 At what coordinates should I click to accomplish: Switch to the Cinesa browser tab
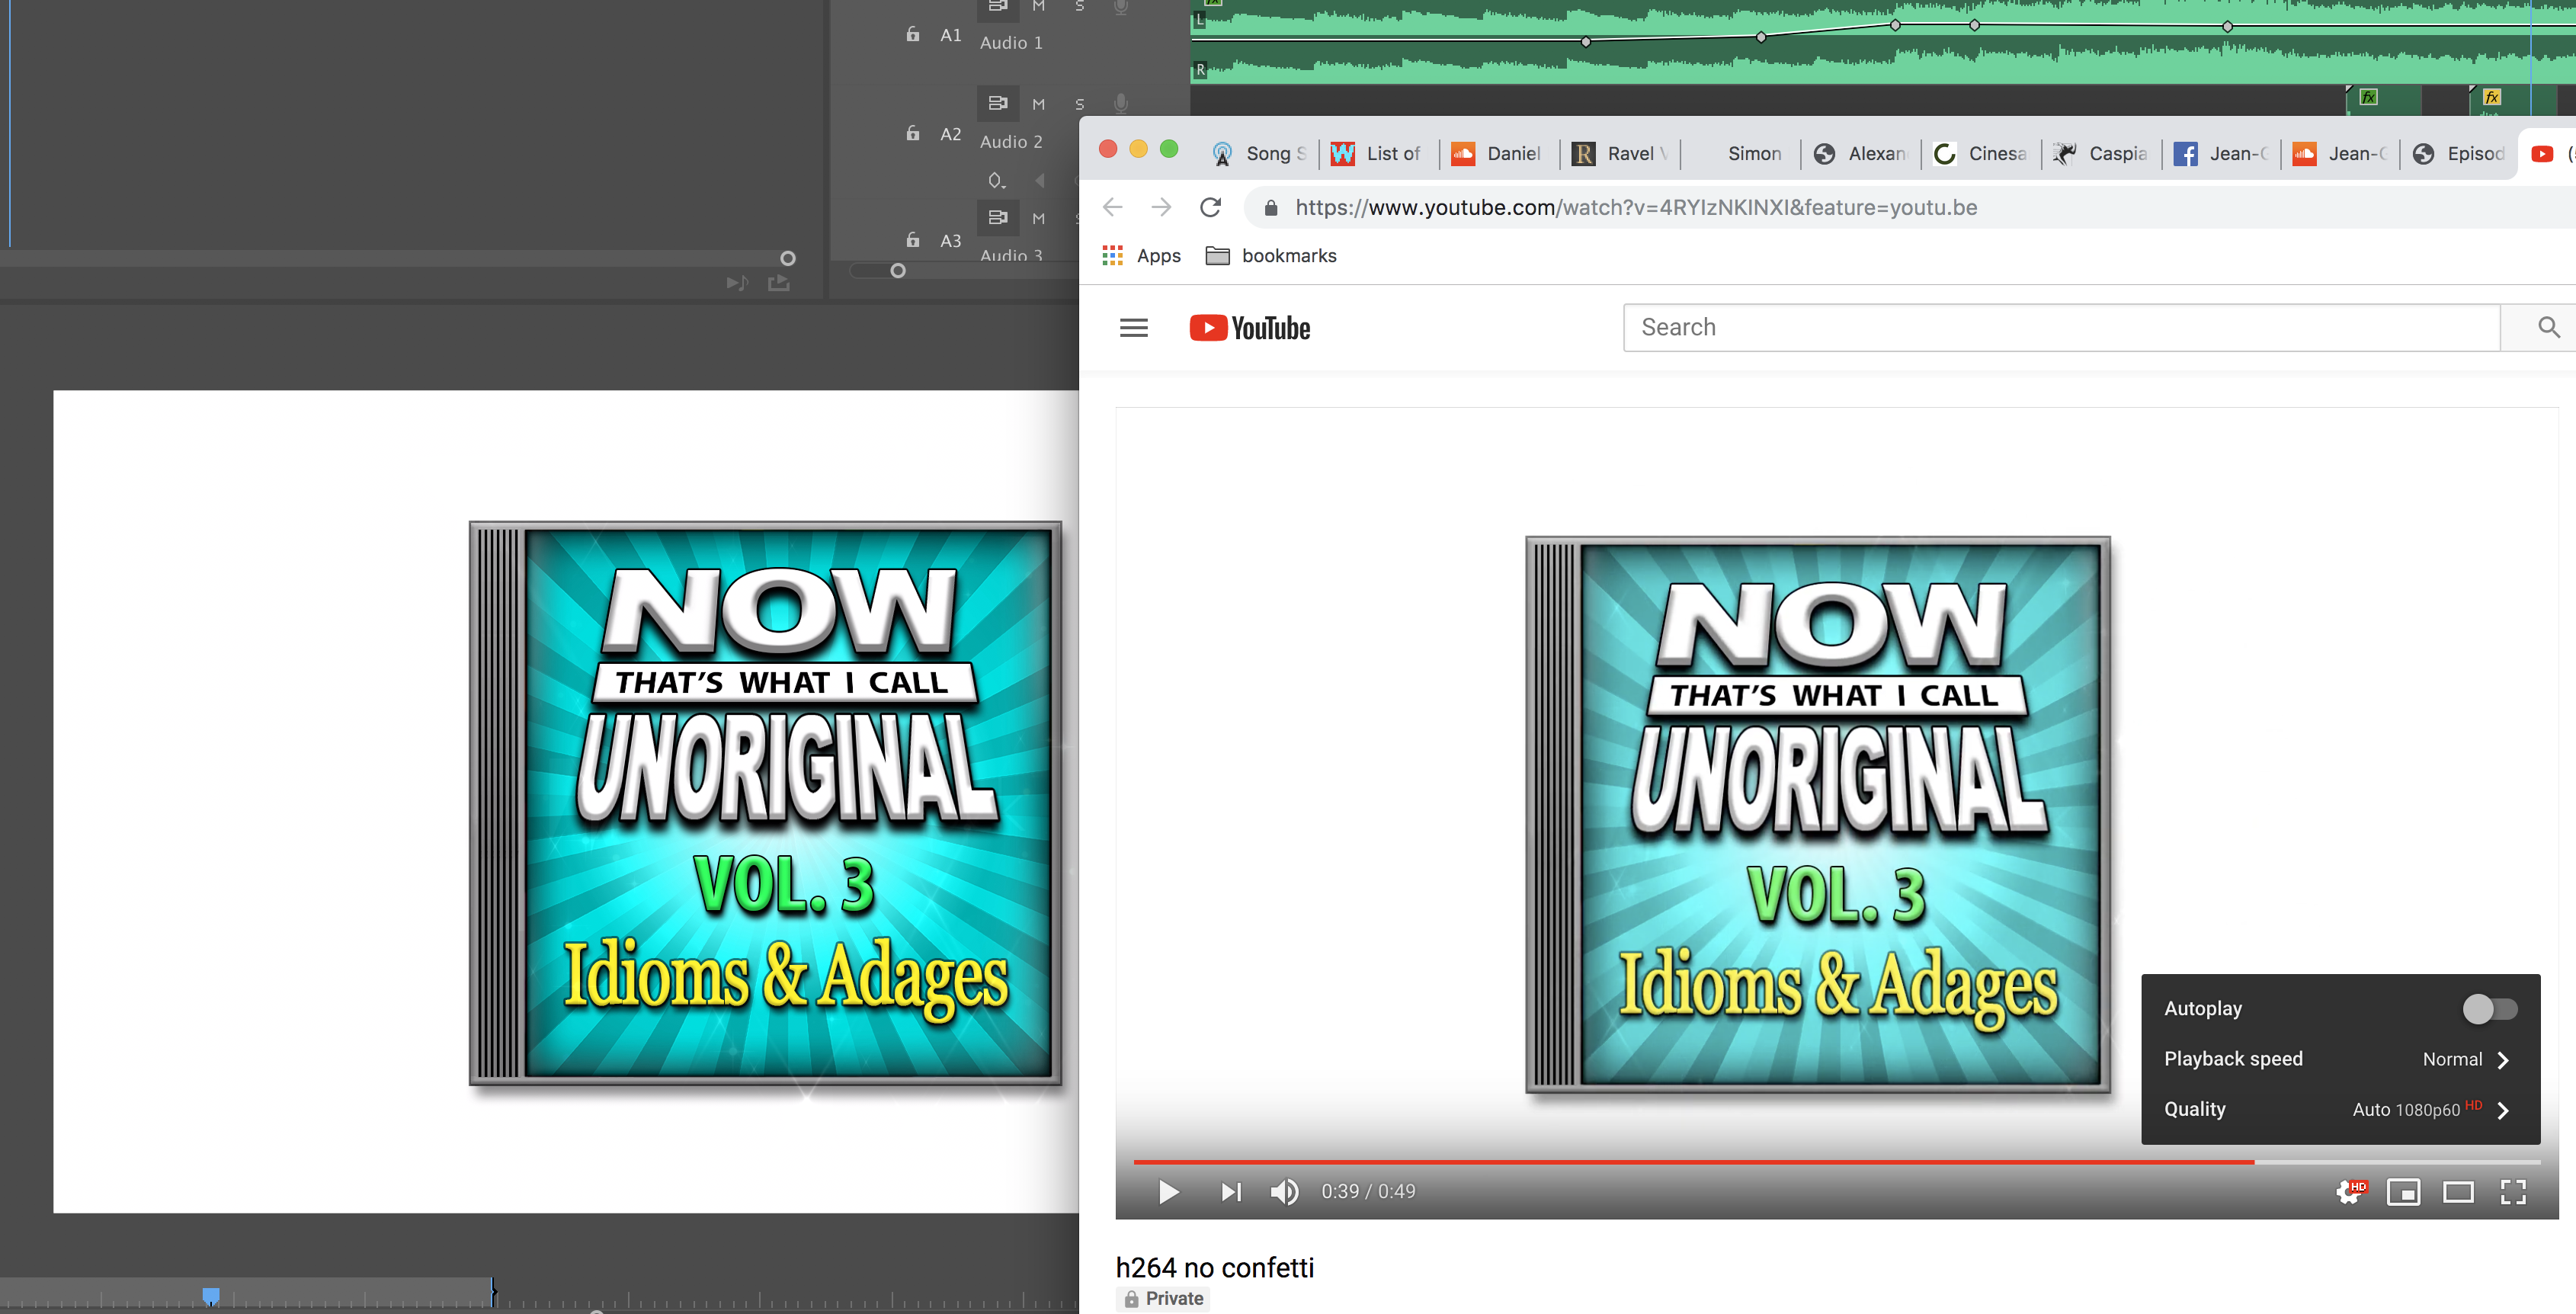(x=1980, y=154)
